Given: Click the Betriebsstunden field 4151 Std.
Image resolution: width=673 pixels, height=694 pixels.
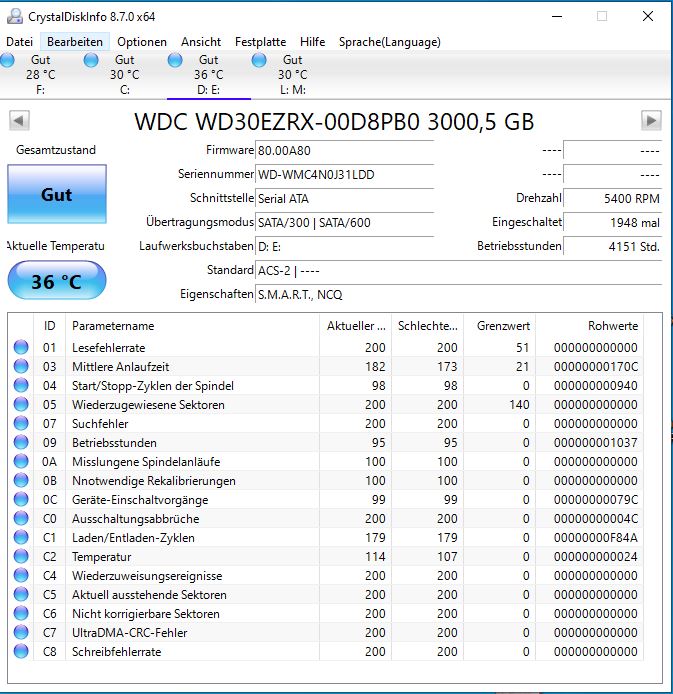Looking at the screenshot, I should pos(613,246).
